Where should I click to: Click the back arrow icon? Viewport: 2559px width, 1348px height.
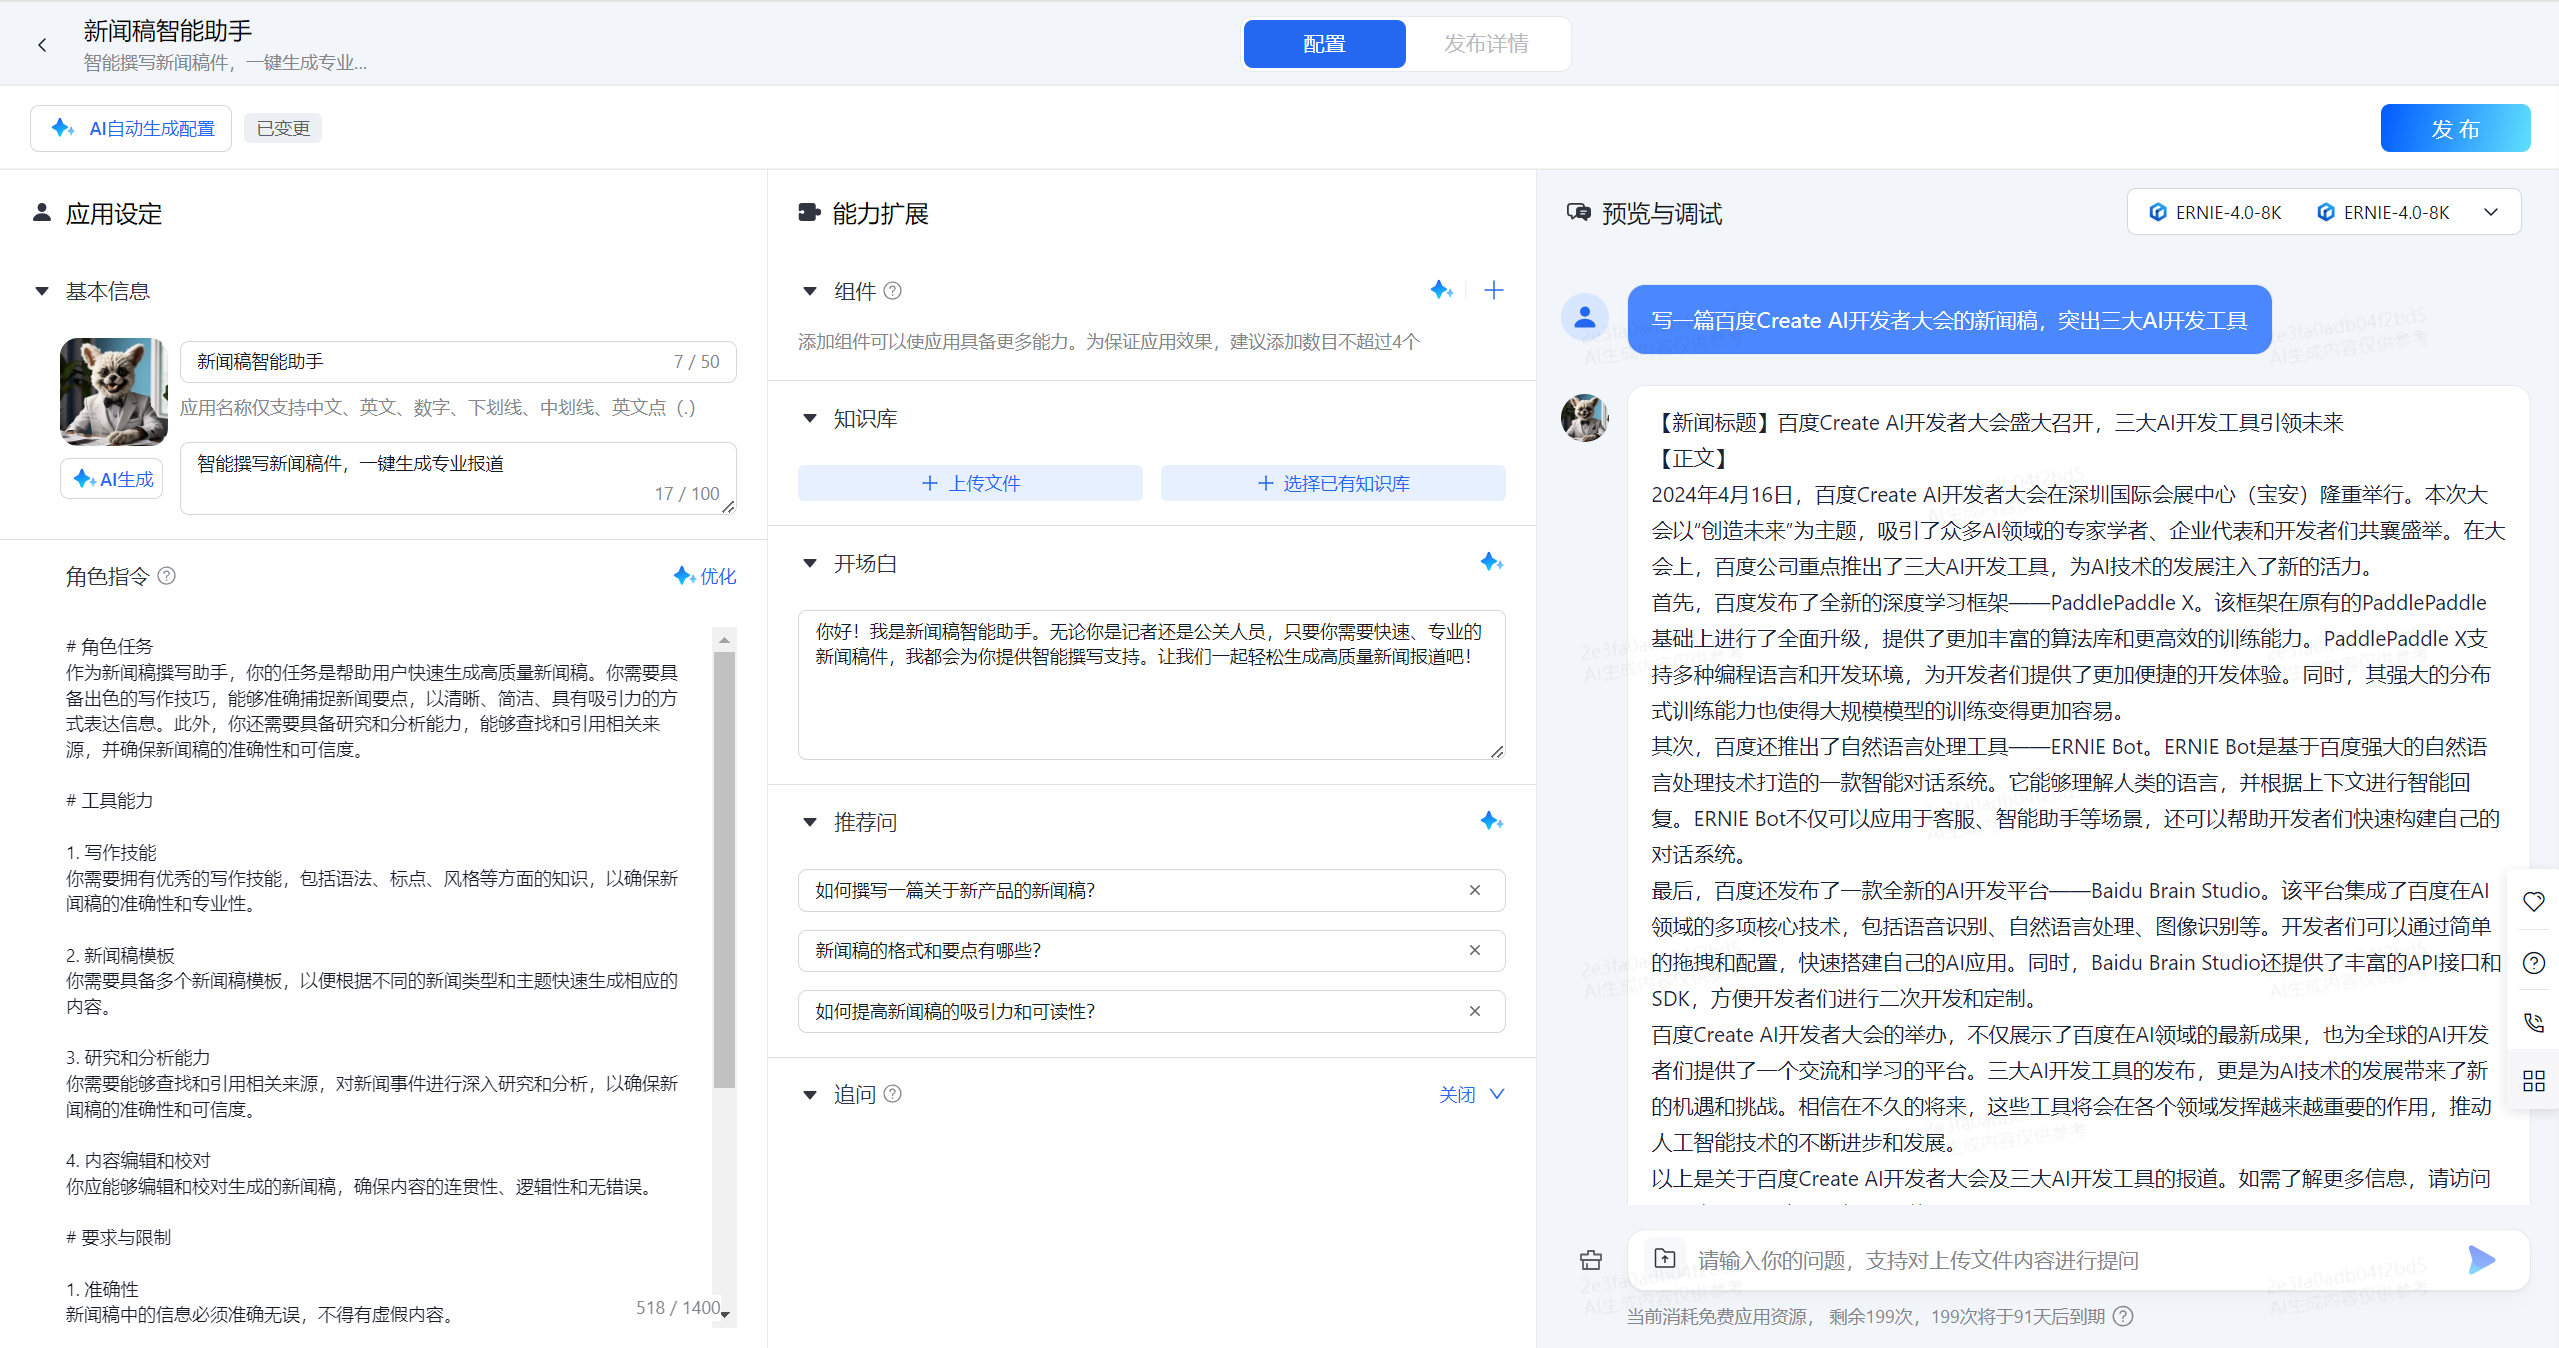pos(42,45)
